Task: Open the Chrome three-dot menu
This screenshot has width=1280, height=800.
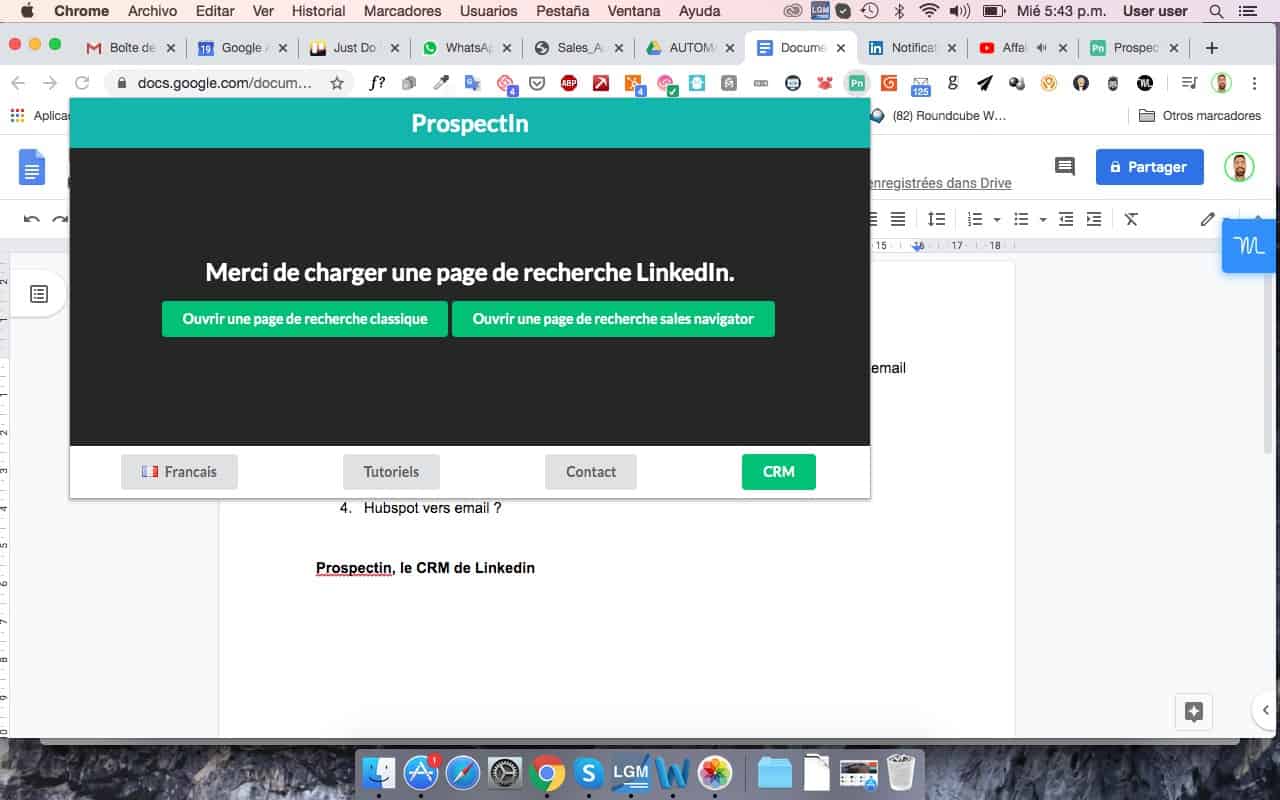Action: click(1254, 83)
